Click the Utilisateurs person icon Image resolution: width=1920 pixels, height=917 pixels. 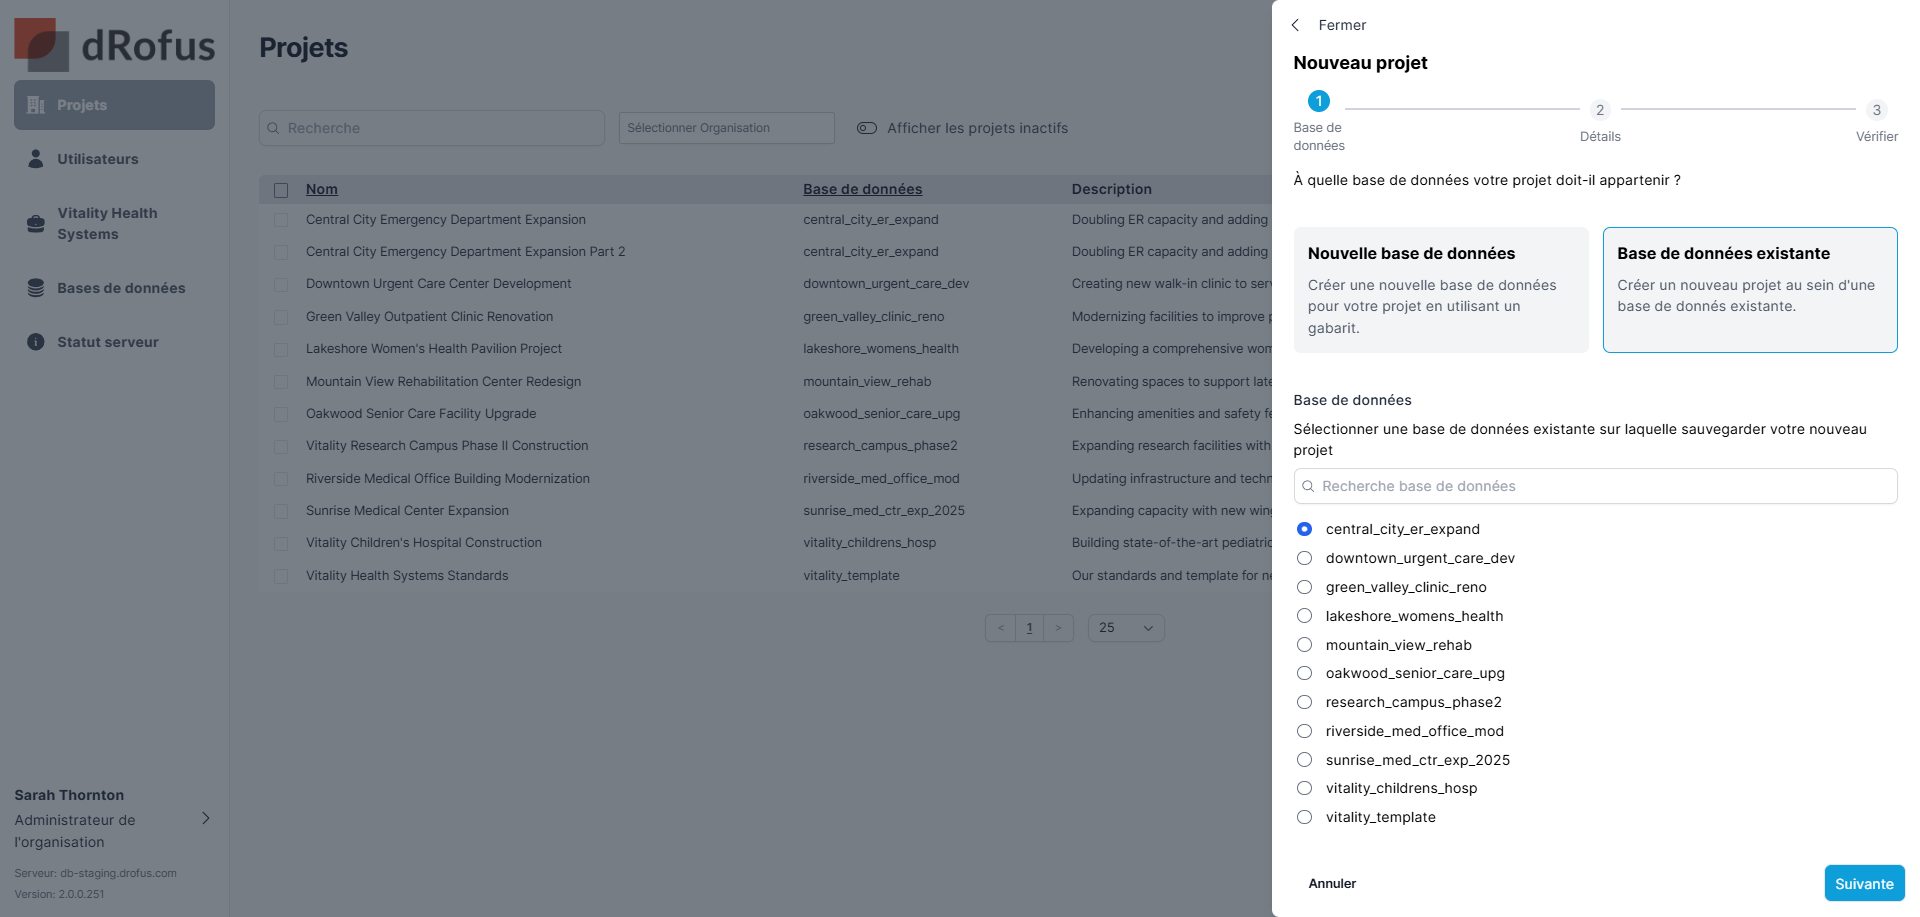(36, 159)
